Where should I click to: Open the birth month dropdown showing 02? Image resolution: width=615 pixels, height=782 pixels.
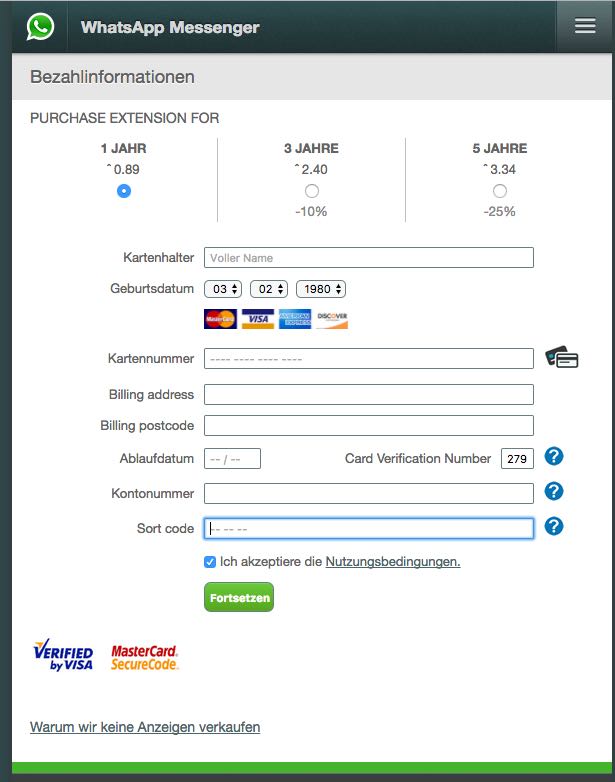click(x=269, y=289)
